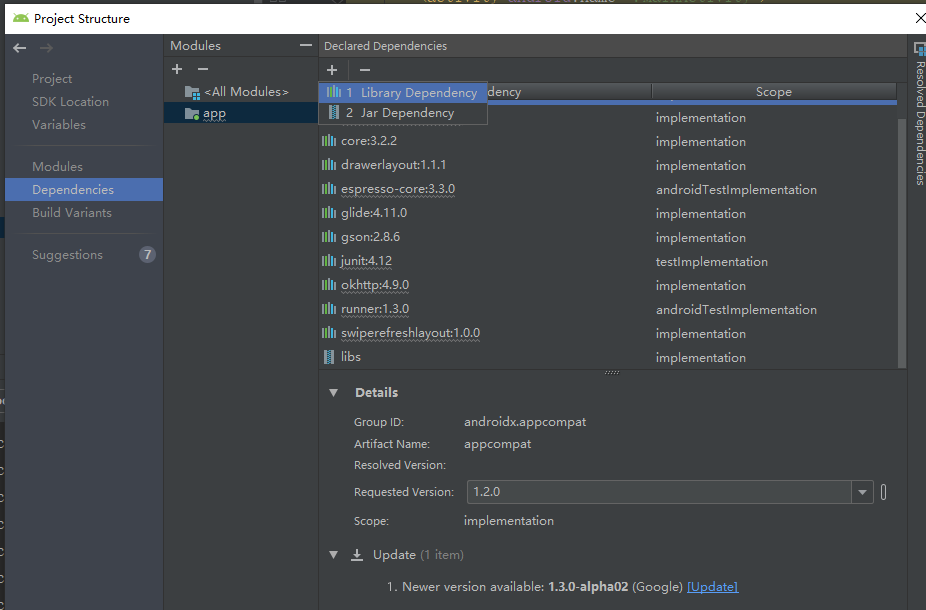Viewport: 926px width, 610px height.
Task: Click the appcompat Artifact Name value
Action: 497,444
